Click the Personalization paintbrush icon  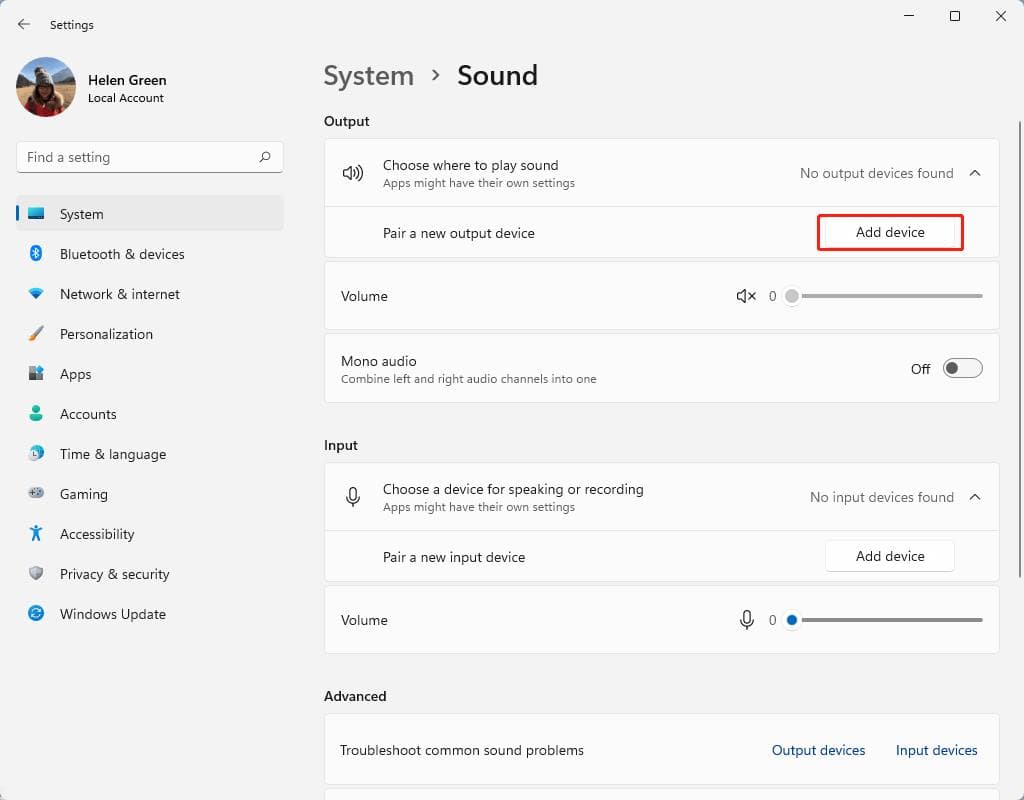click(36, 334)
